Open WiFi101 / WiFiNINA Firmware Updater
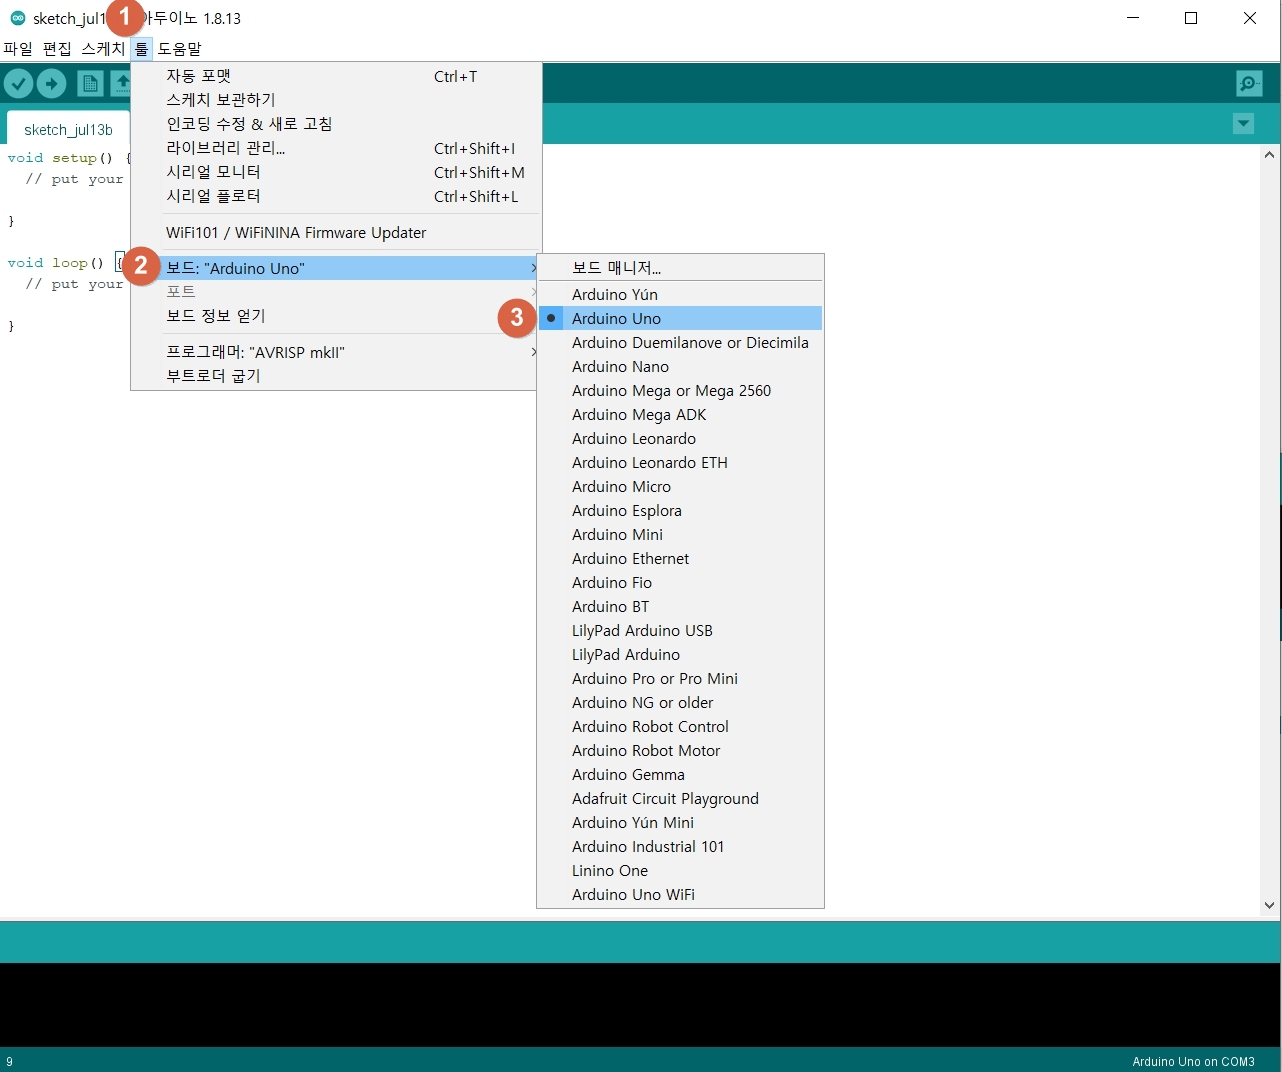 click(x=336, y=232)
